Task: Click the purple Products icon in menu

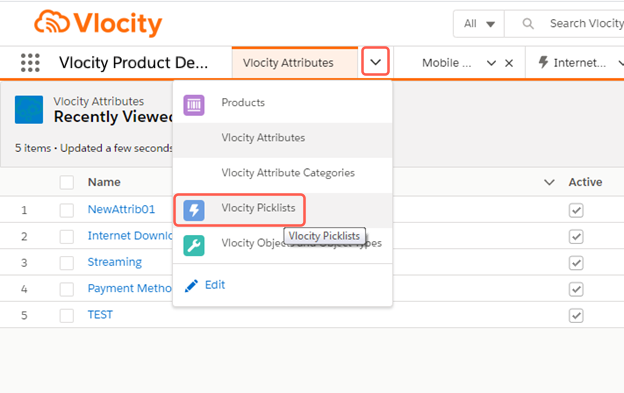Action: (194, 105)
